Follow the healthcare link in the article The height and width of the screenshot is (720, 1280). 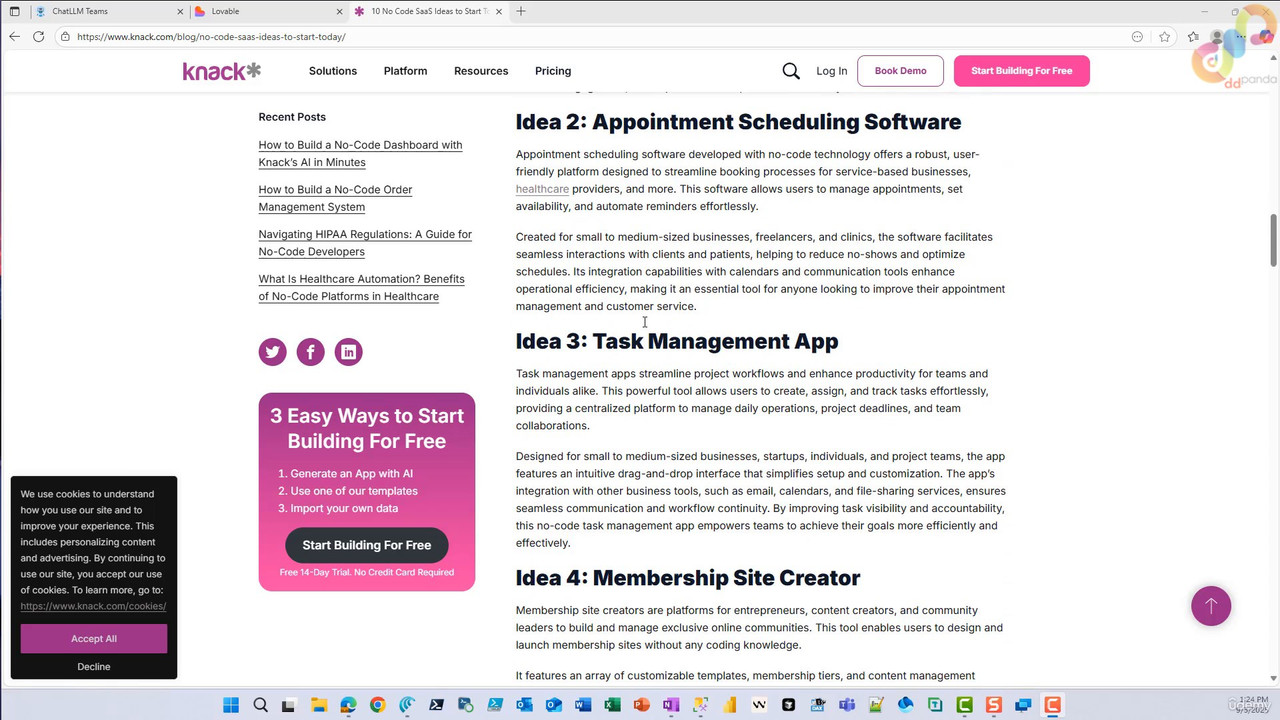(542, 189)
